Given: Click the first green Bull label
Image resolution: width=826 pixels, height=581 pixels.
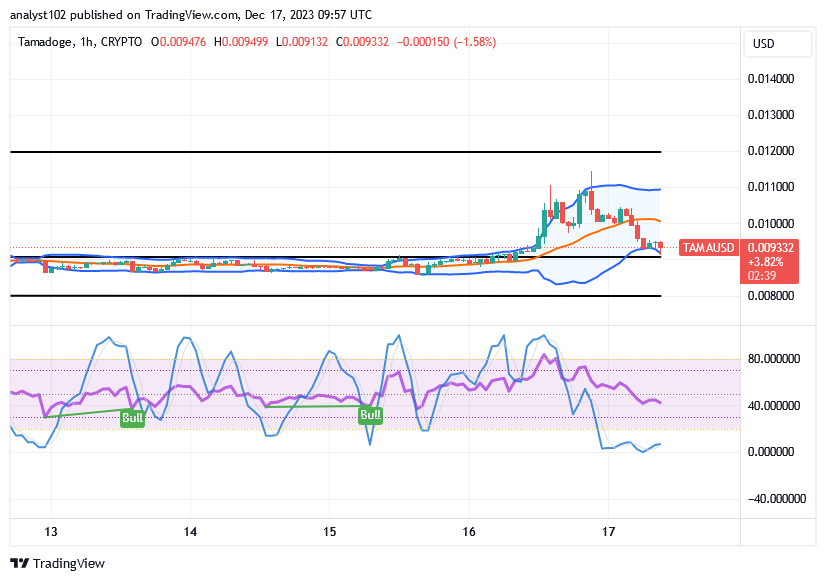Looking at the screenshot, I should click(x=132, y=418).
